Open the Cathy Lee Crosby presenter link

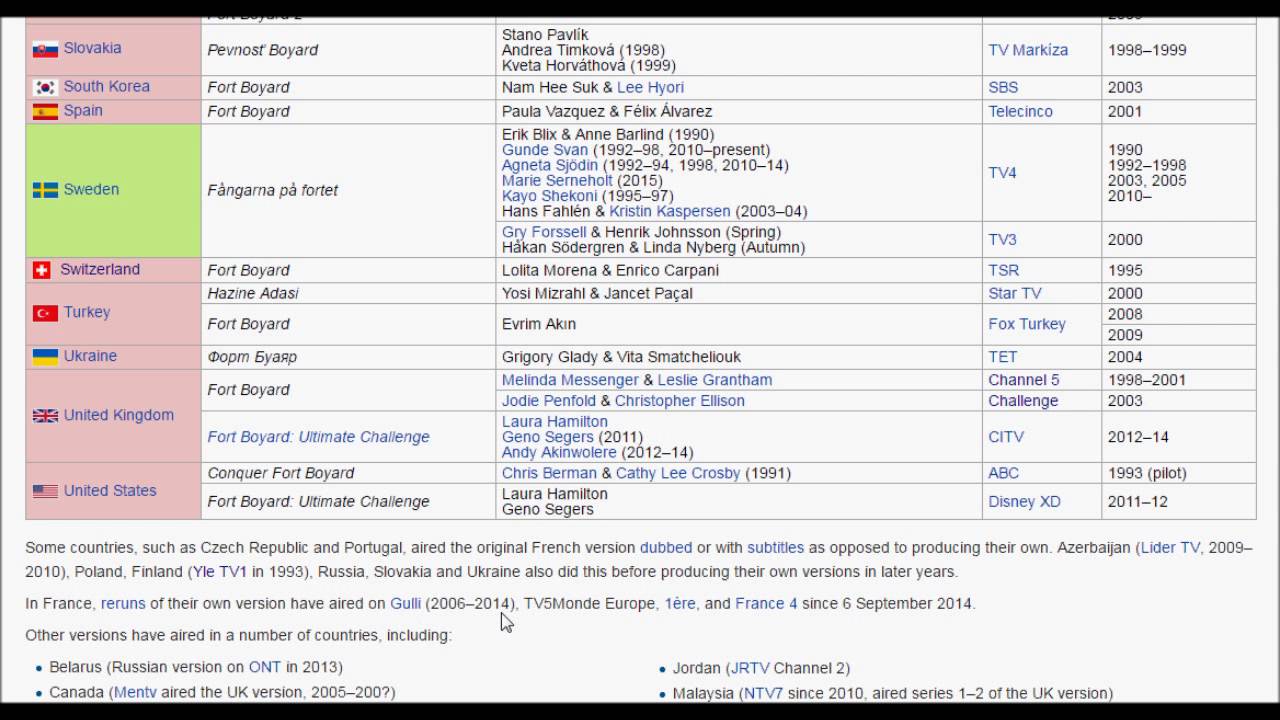pyautogui.click(x=678, y=473)
